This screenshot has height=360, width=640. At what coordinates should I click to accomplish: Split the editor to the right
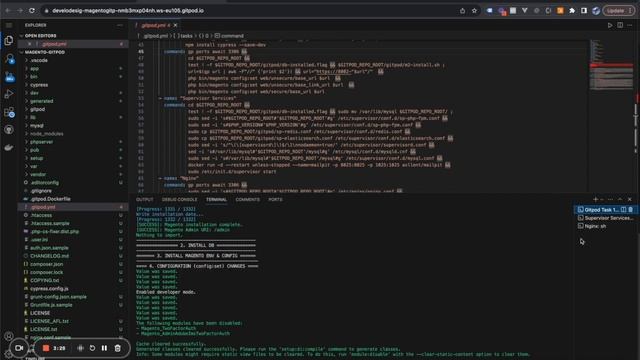click(620, 25)
